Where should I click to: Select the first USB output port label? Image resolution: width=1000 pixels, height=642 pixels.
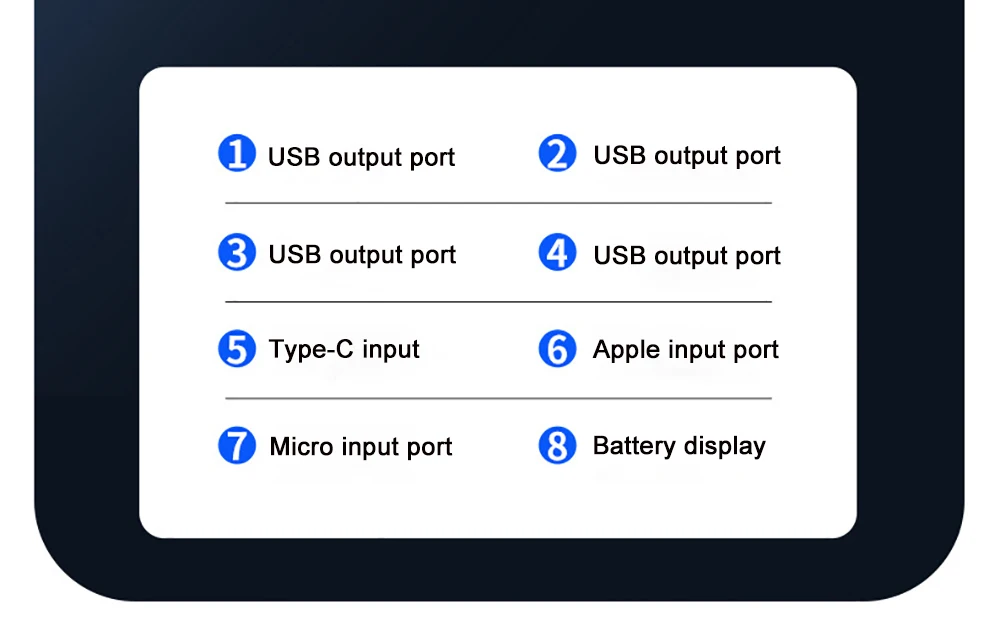click(361, 157)
